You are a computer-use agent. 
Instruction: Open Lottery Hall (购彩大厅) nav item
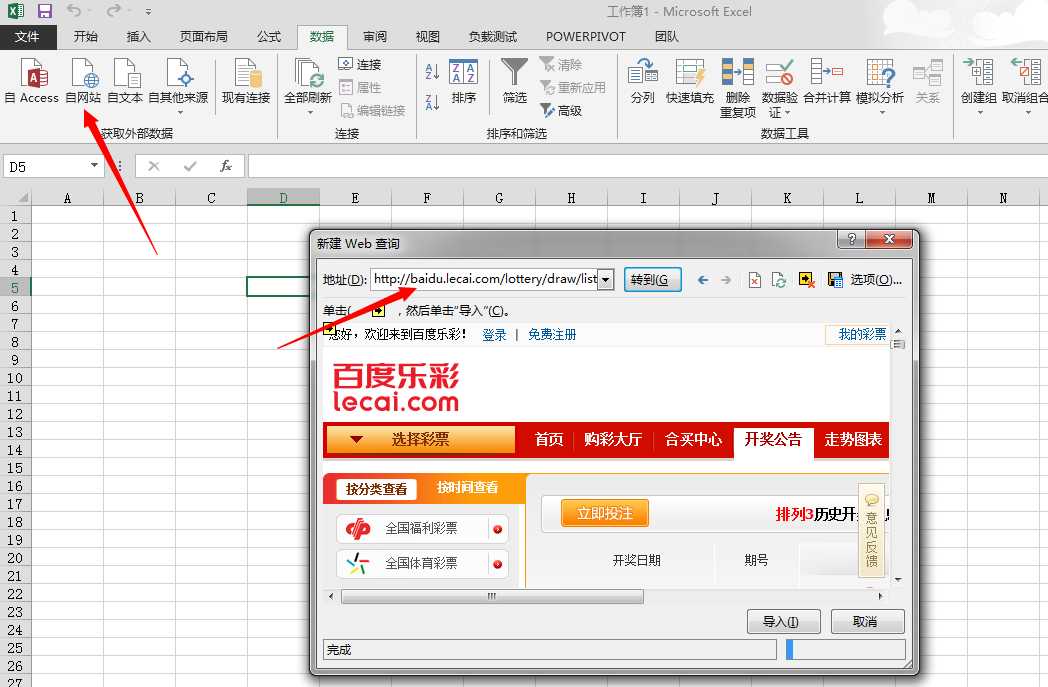(613, 440)
